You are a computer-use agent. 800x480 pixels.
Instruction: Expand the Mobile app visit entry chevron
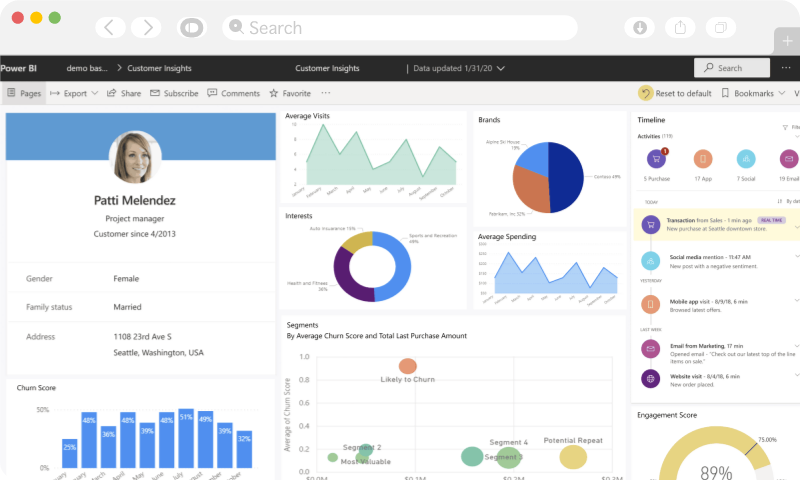796,301
